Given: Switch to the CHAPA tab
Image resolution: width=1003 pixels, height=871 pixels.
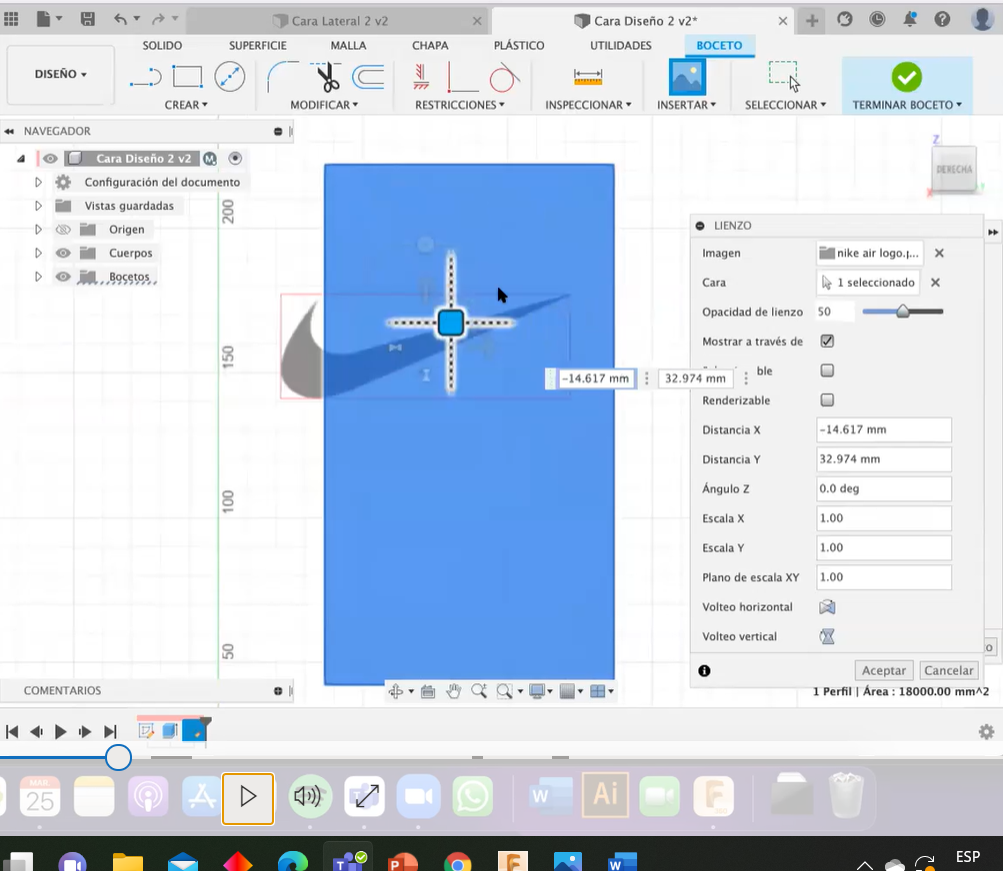Looking at the screenshot, I should (430, 45).
